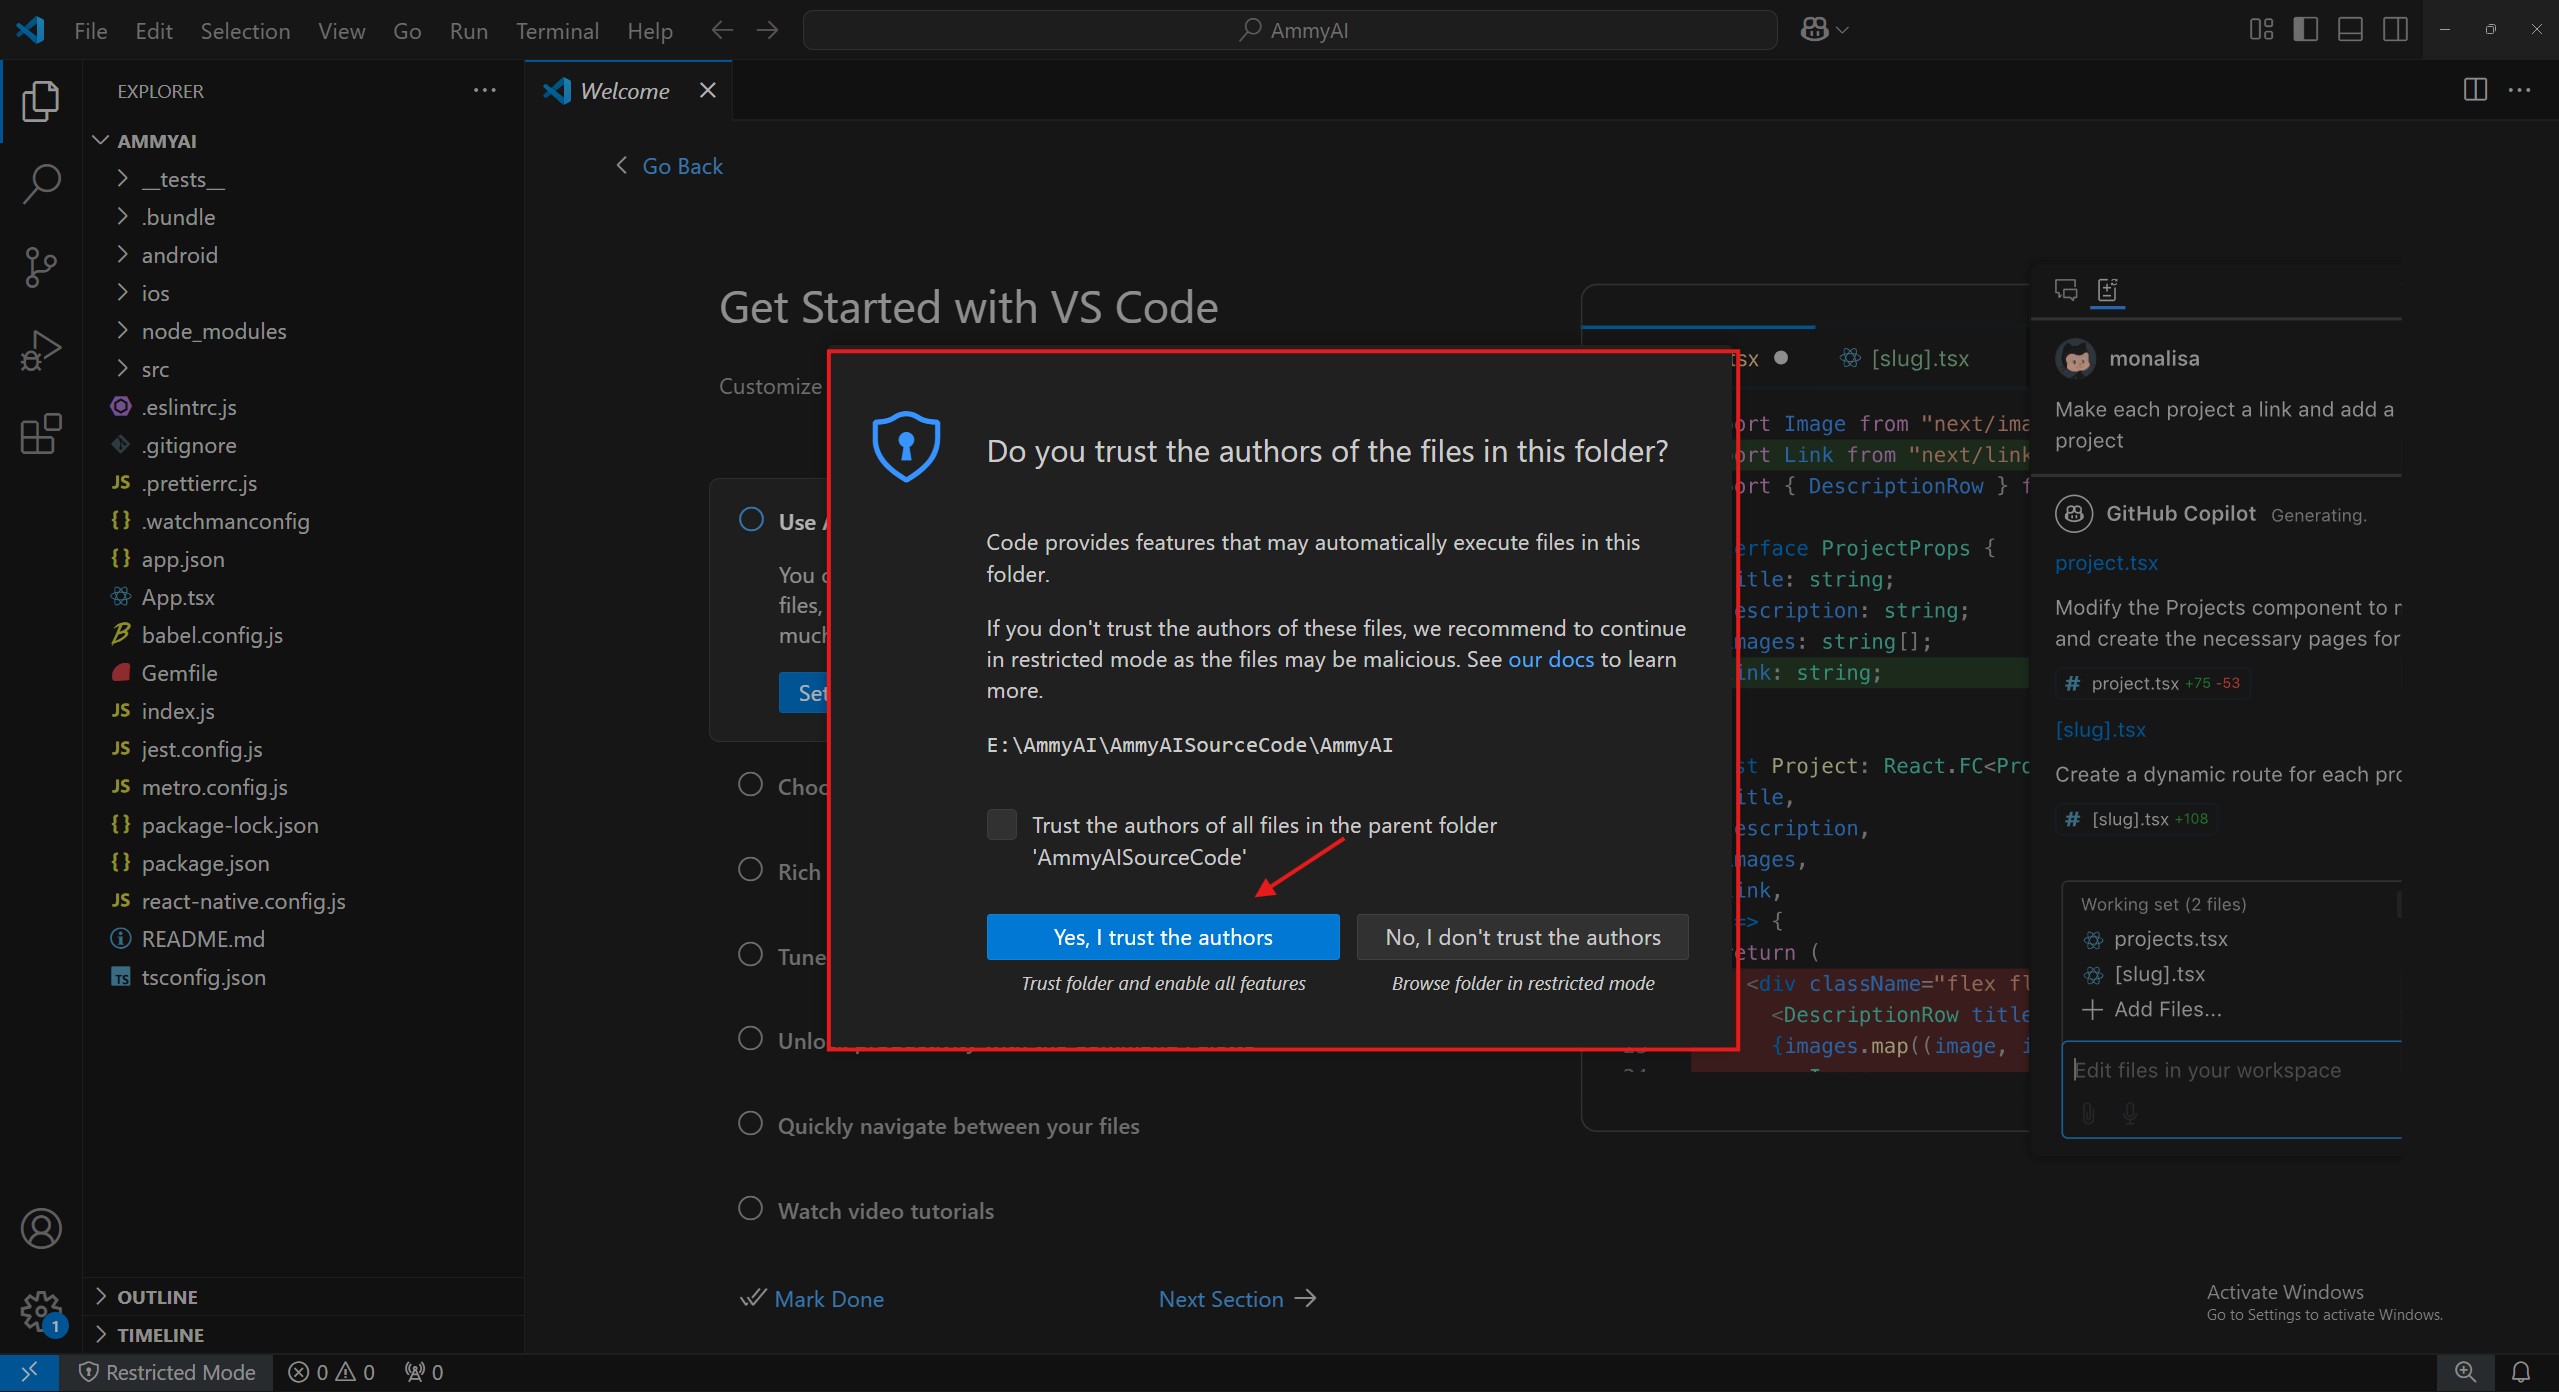Check 'Trust the authors of all files' checkbox
The width and height of the screenshot is (2559, 1392).
tap(1001, 825)
